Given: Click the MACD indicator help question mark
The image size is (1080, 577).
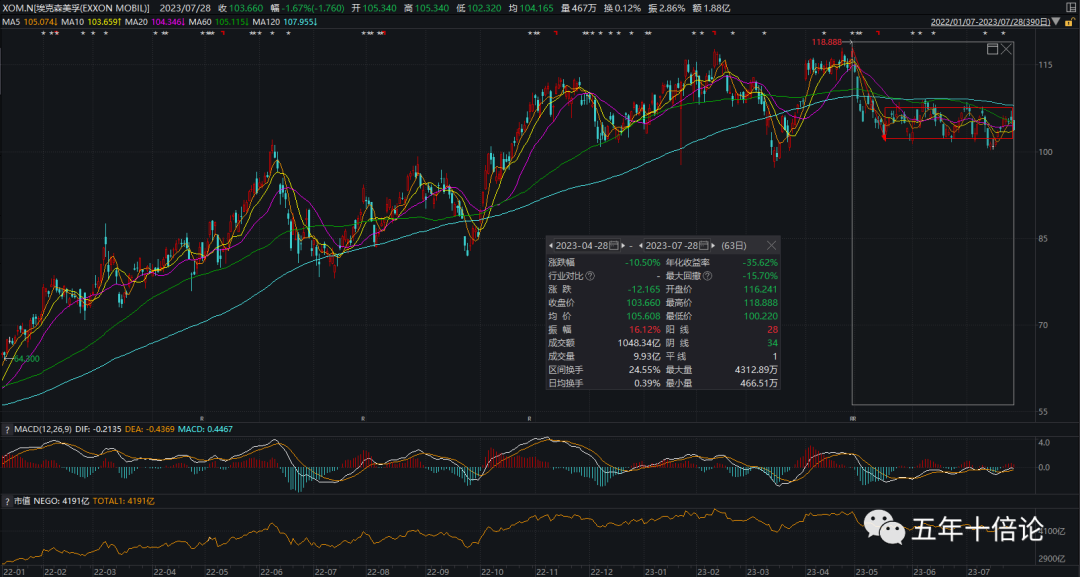Looking at the screenshot, I should point(6,429).
